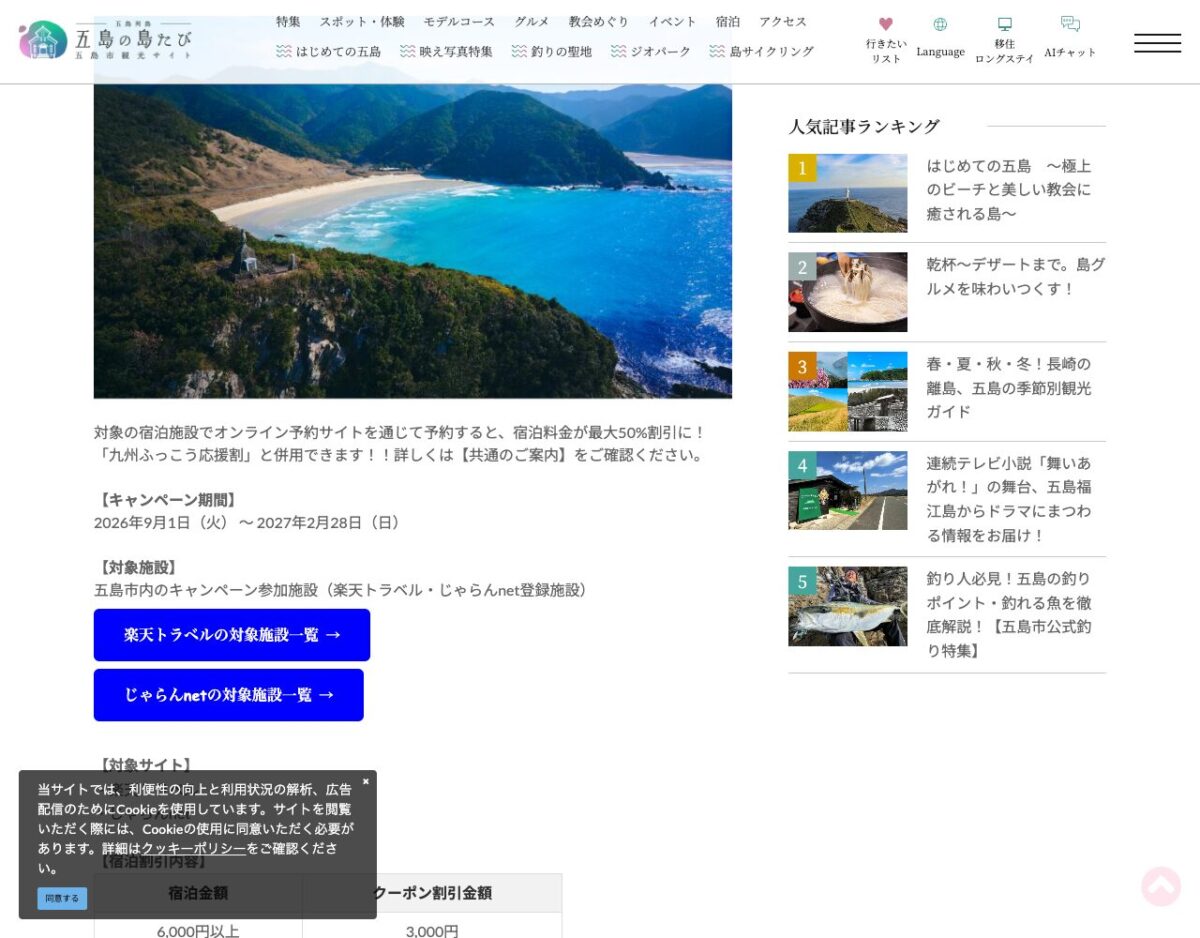Viewport: 1200px width, 938px height.
Task: Open the 釣りの聖地 link
Action: tap(551, 51)
